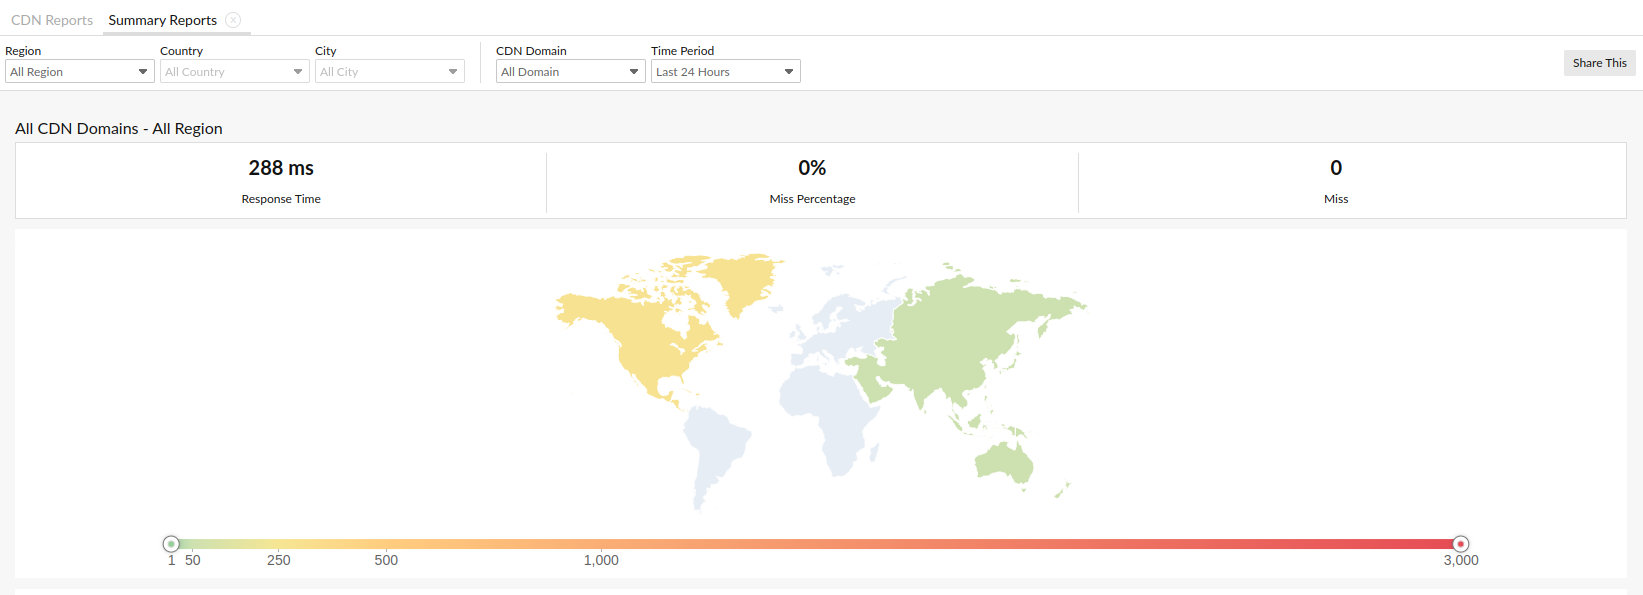Expand the All Country dropdown
The width and height of the screenshot is (1643, 595).
234,72
